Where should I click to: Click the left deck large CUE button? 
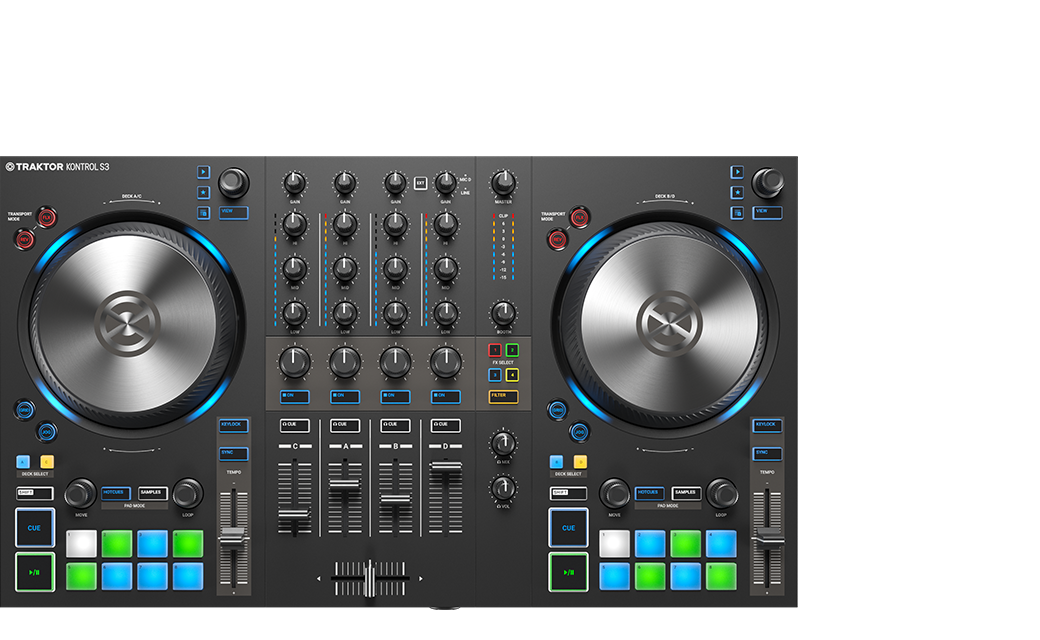click(x=34, y=528)
